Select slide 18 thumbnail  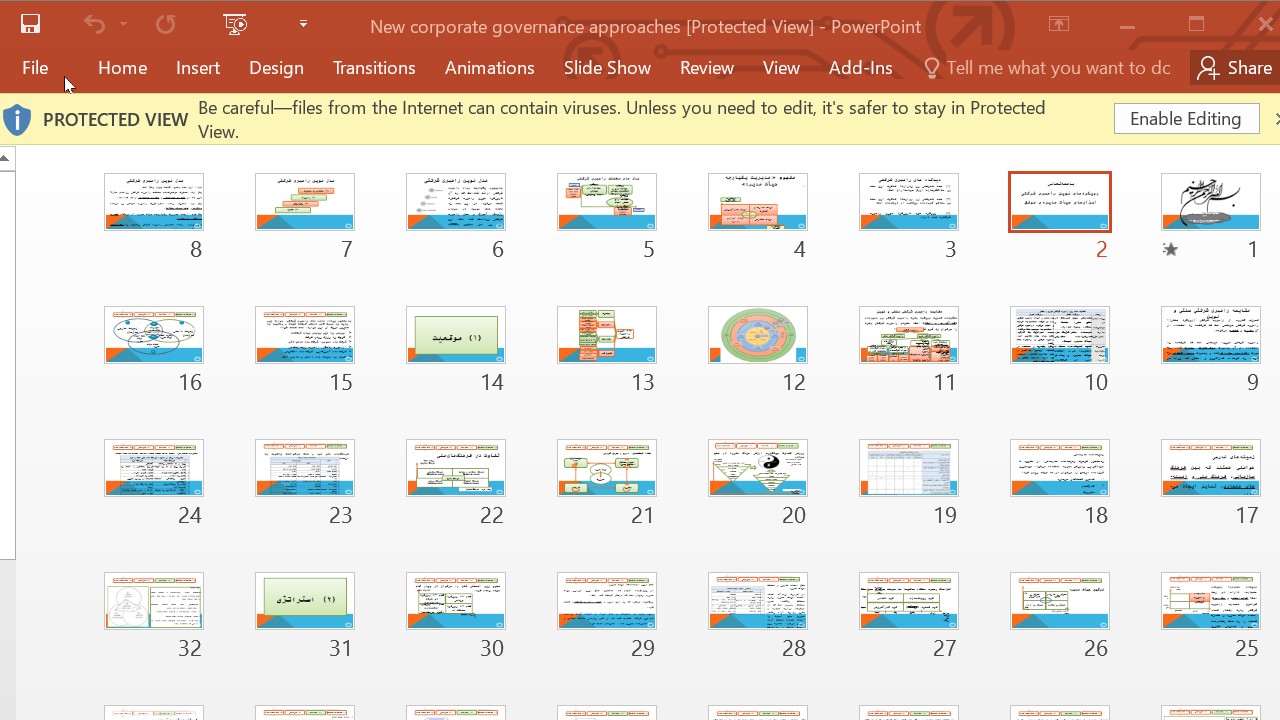coord(1060,468)
